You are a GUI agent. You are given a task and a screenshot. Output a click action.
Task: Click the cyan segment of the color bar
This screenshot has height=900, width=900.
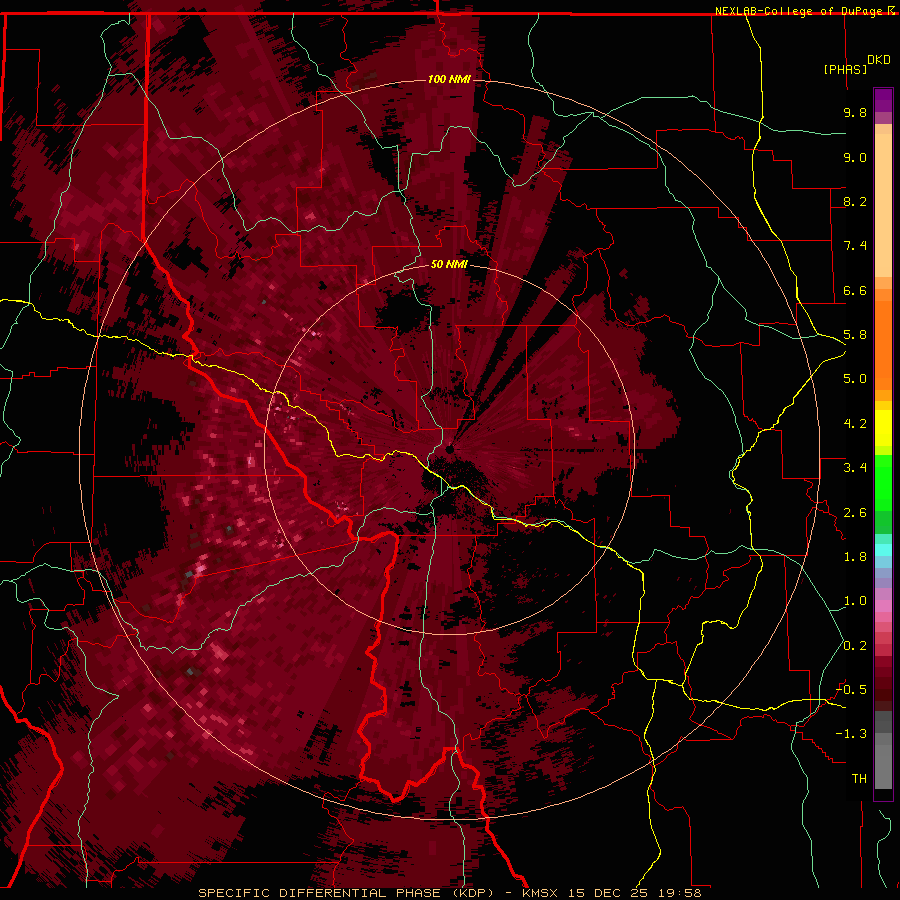(x=883, y=549)
